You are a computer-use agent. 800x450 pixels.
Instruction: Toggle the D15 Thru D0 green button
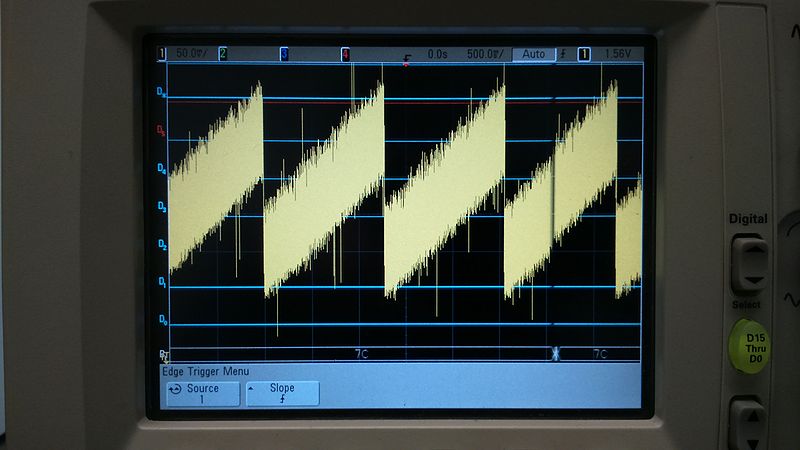749,343
